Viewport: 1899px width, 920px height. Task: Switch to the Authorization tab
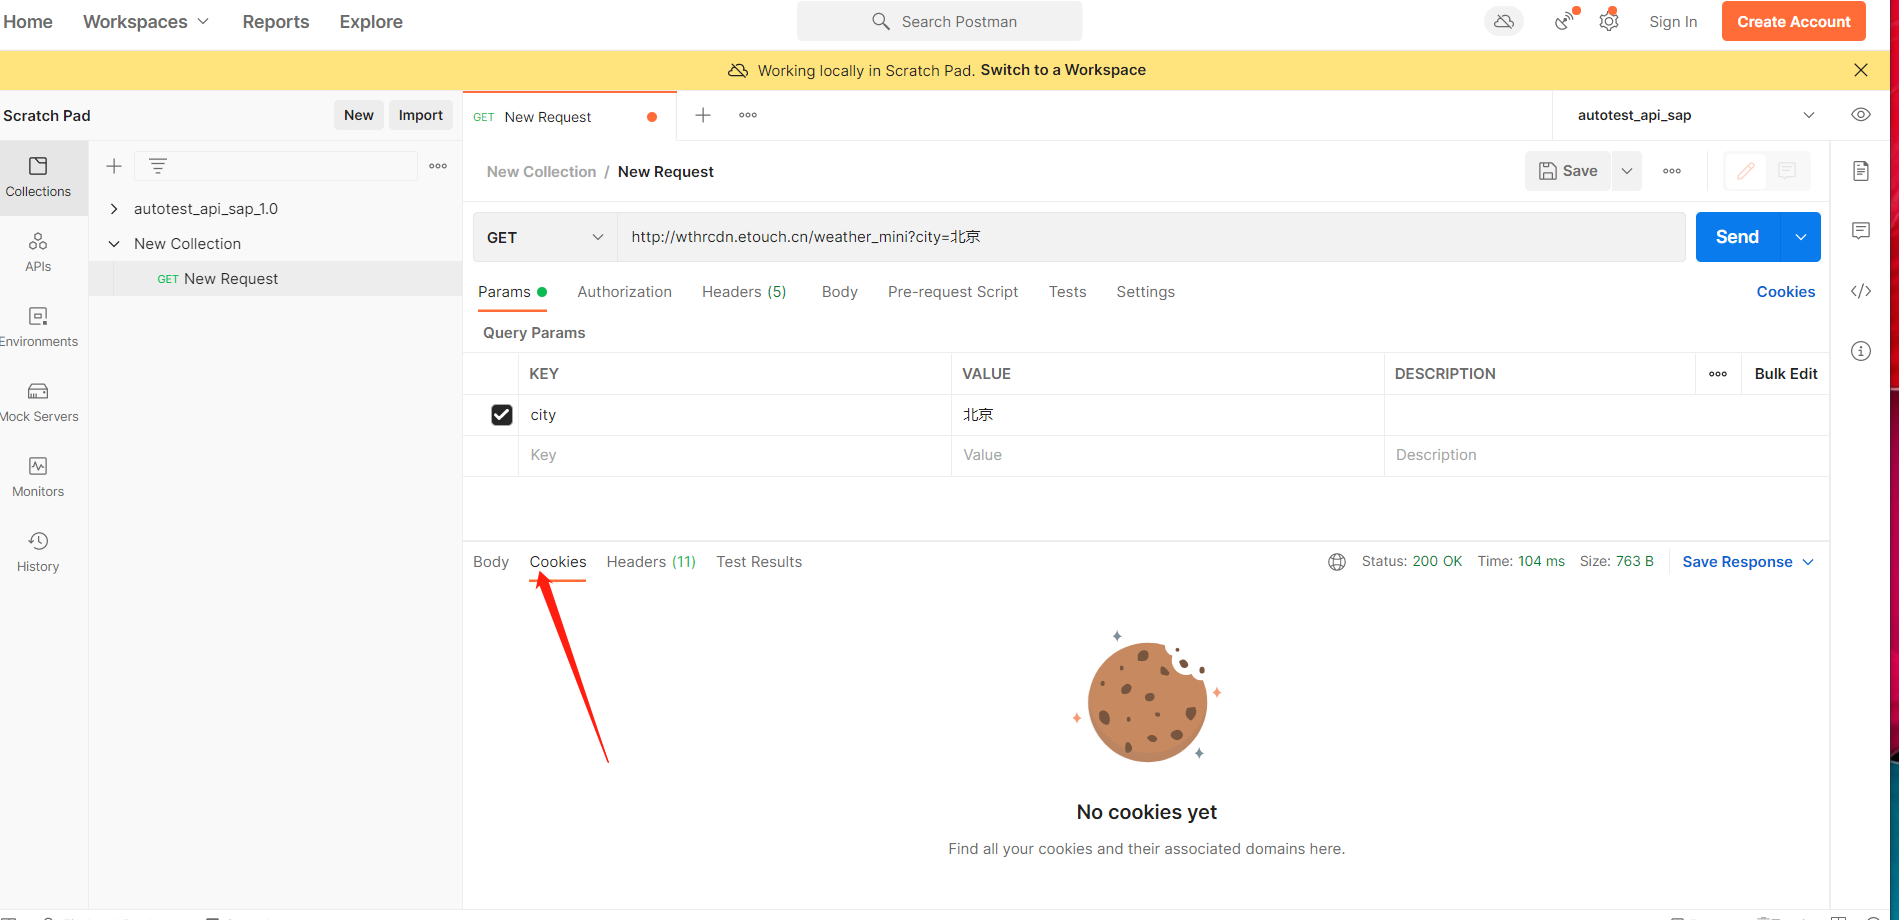(624, 292)
